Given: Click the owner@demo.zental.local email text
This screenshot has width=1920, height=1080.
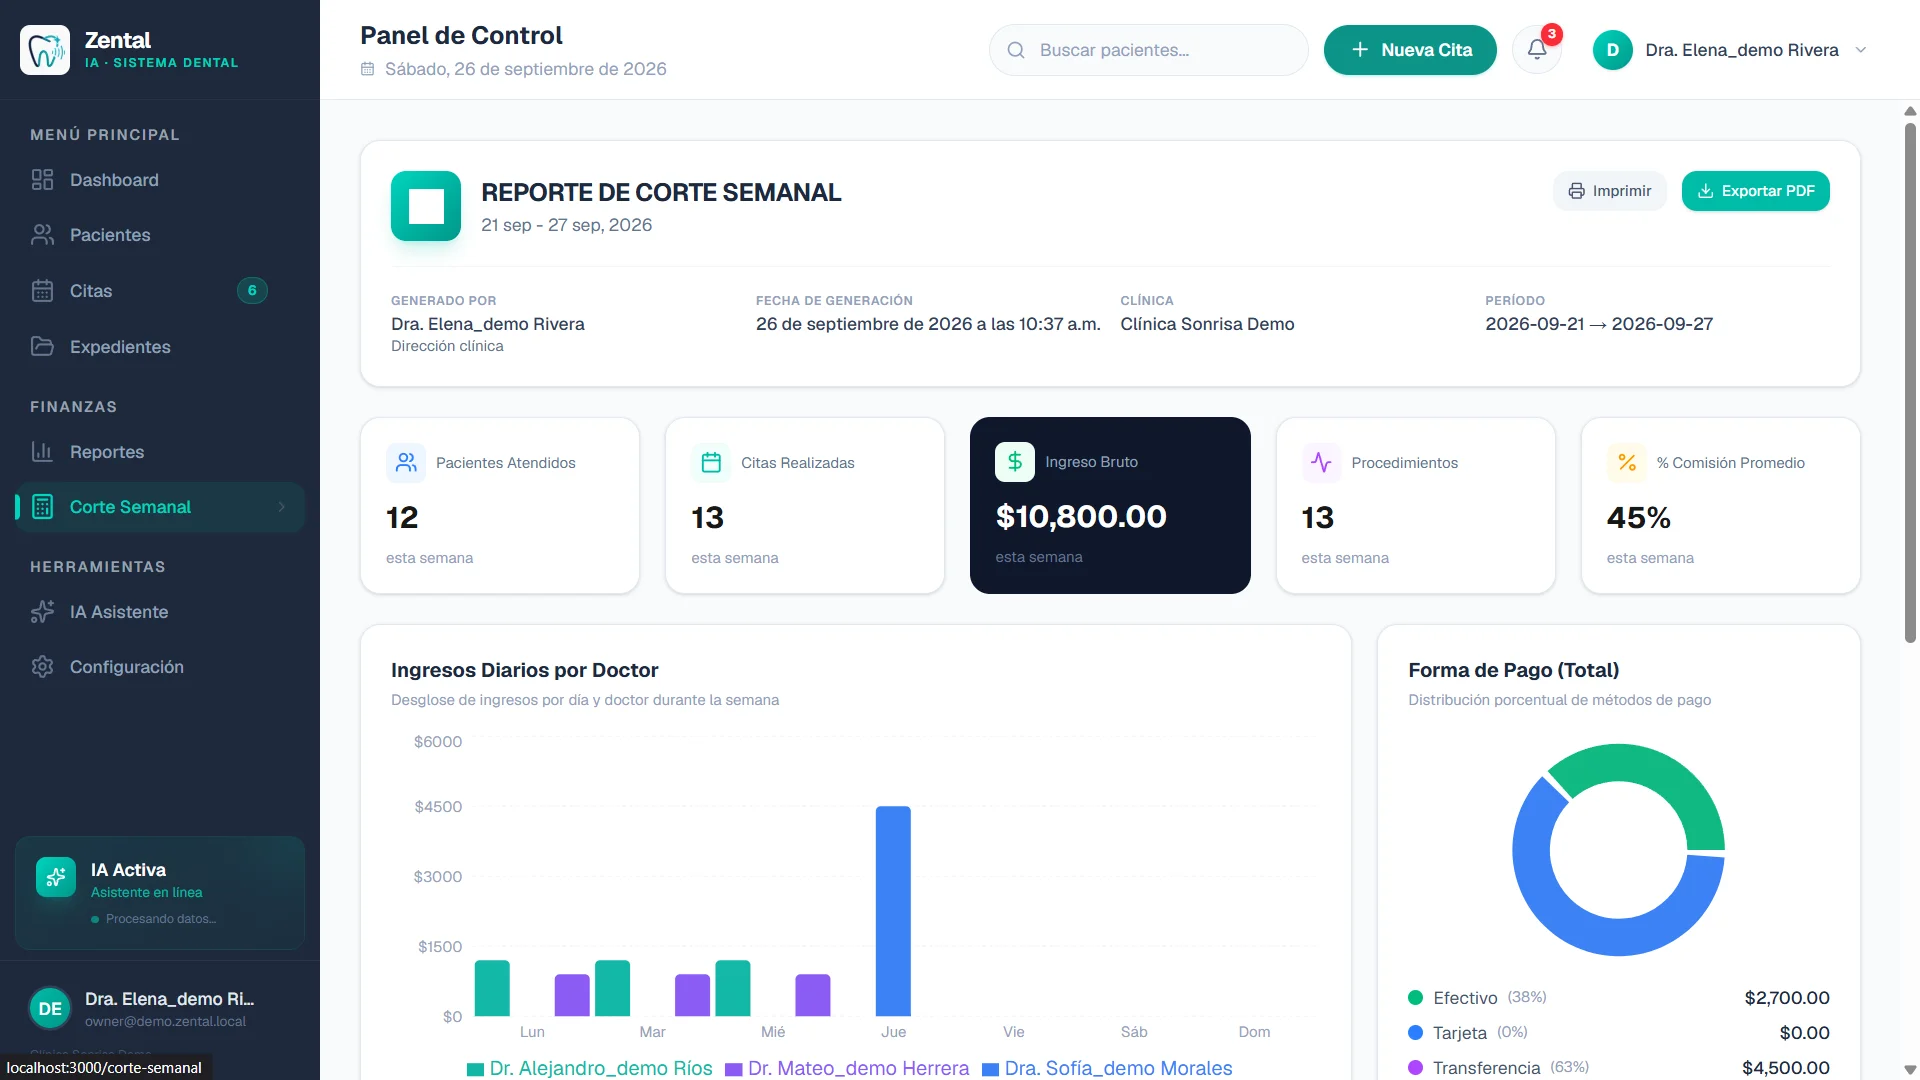Looking at the screenshot, I should coord(165,1022).
